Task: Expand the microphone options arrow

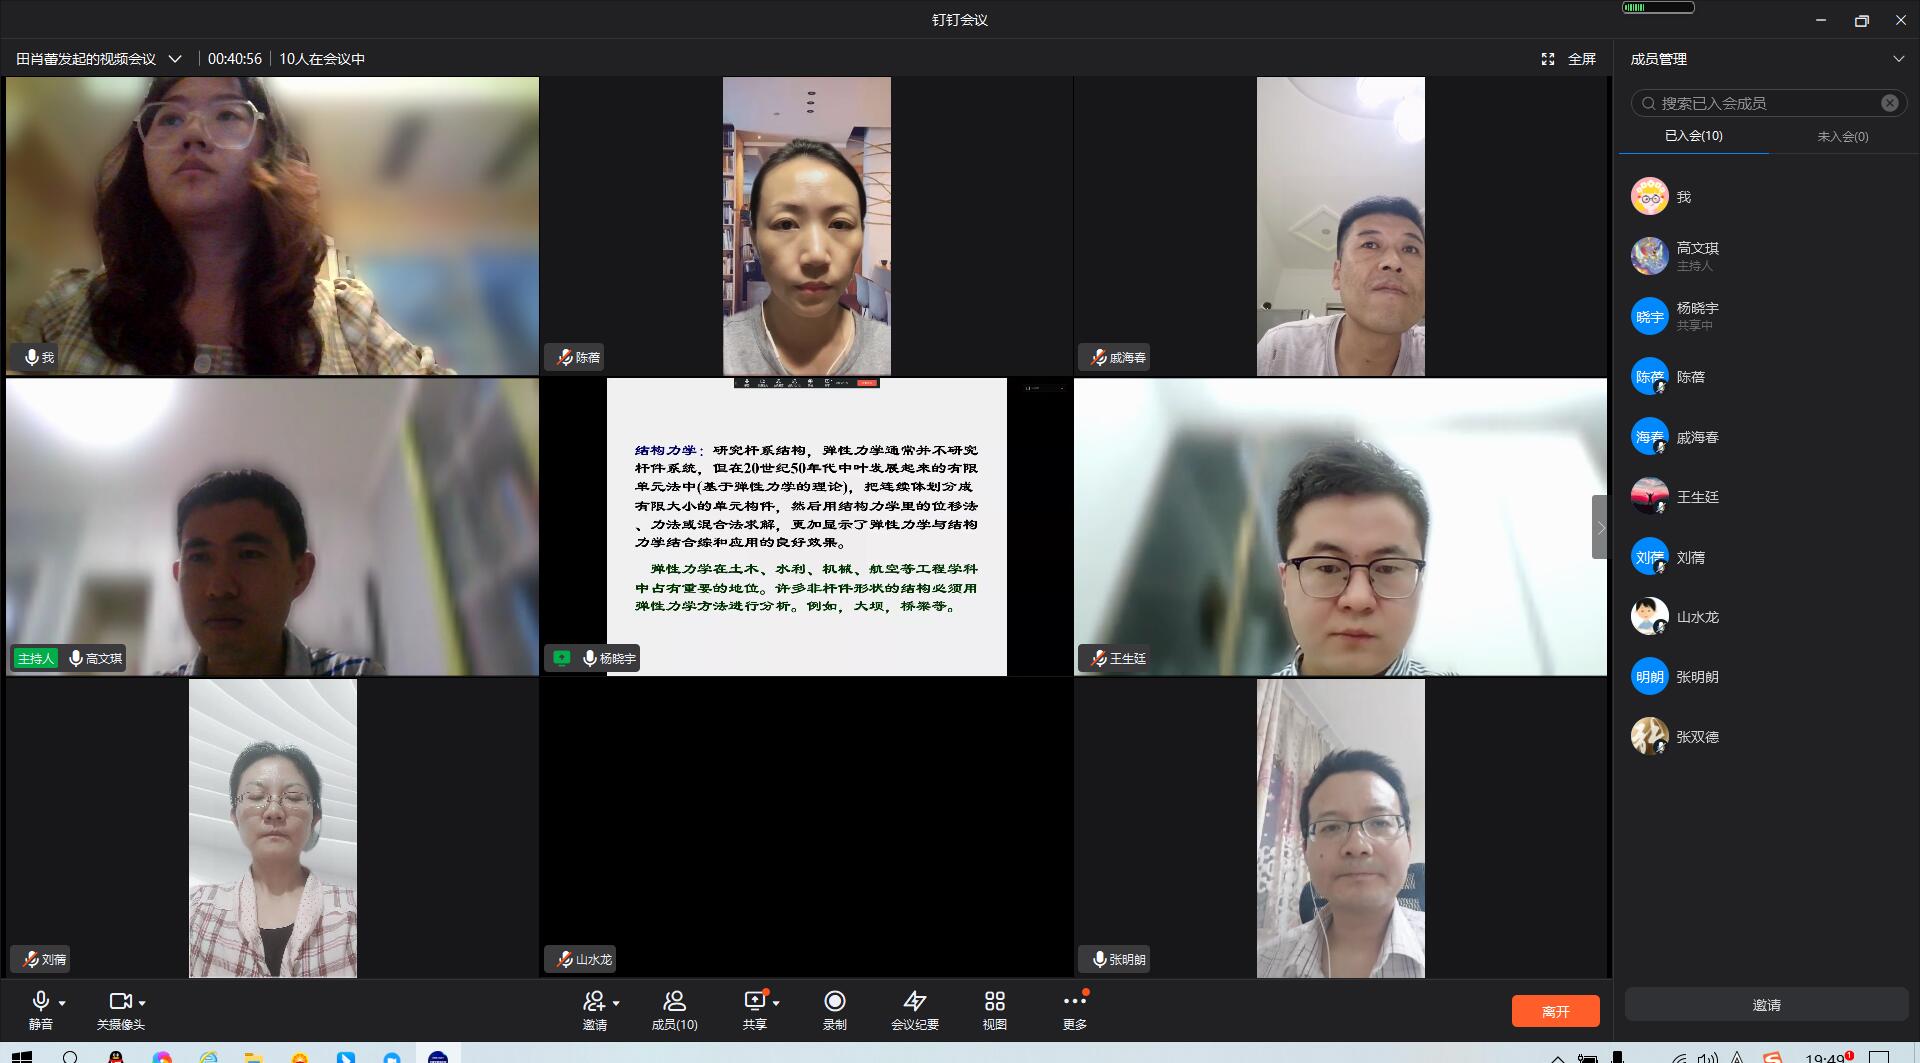Action: click(x=62, y=1002)
